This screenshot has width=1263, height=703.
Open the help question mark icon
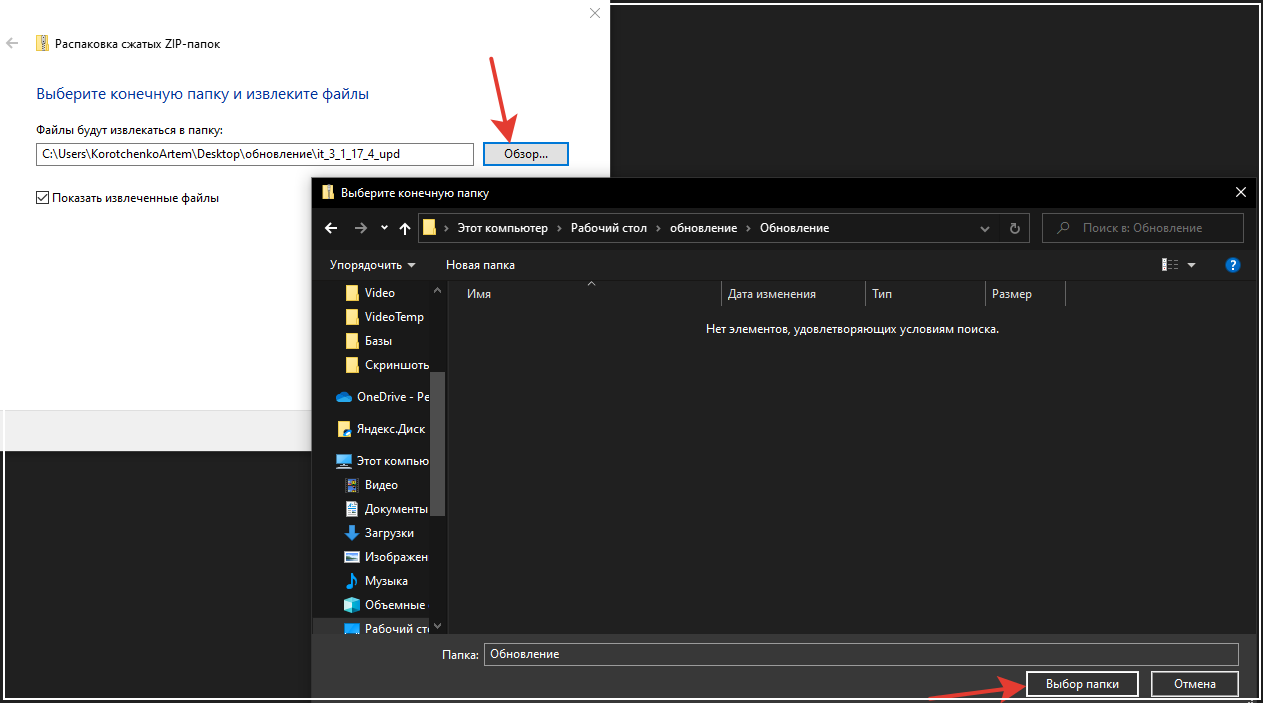1233,265
